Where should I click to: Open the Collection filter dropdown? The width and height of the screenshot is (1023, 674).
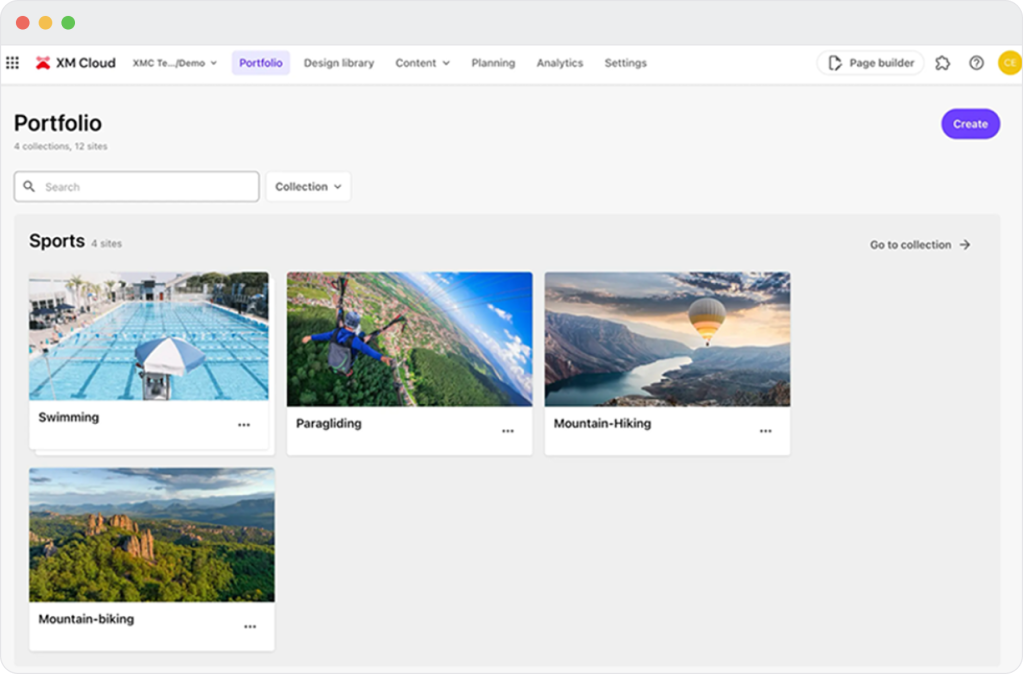[x=308, y=187]
